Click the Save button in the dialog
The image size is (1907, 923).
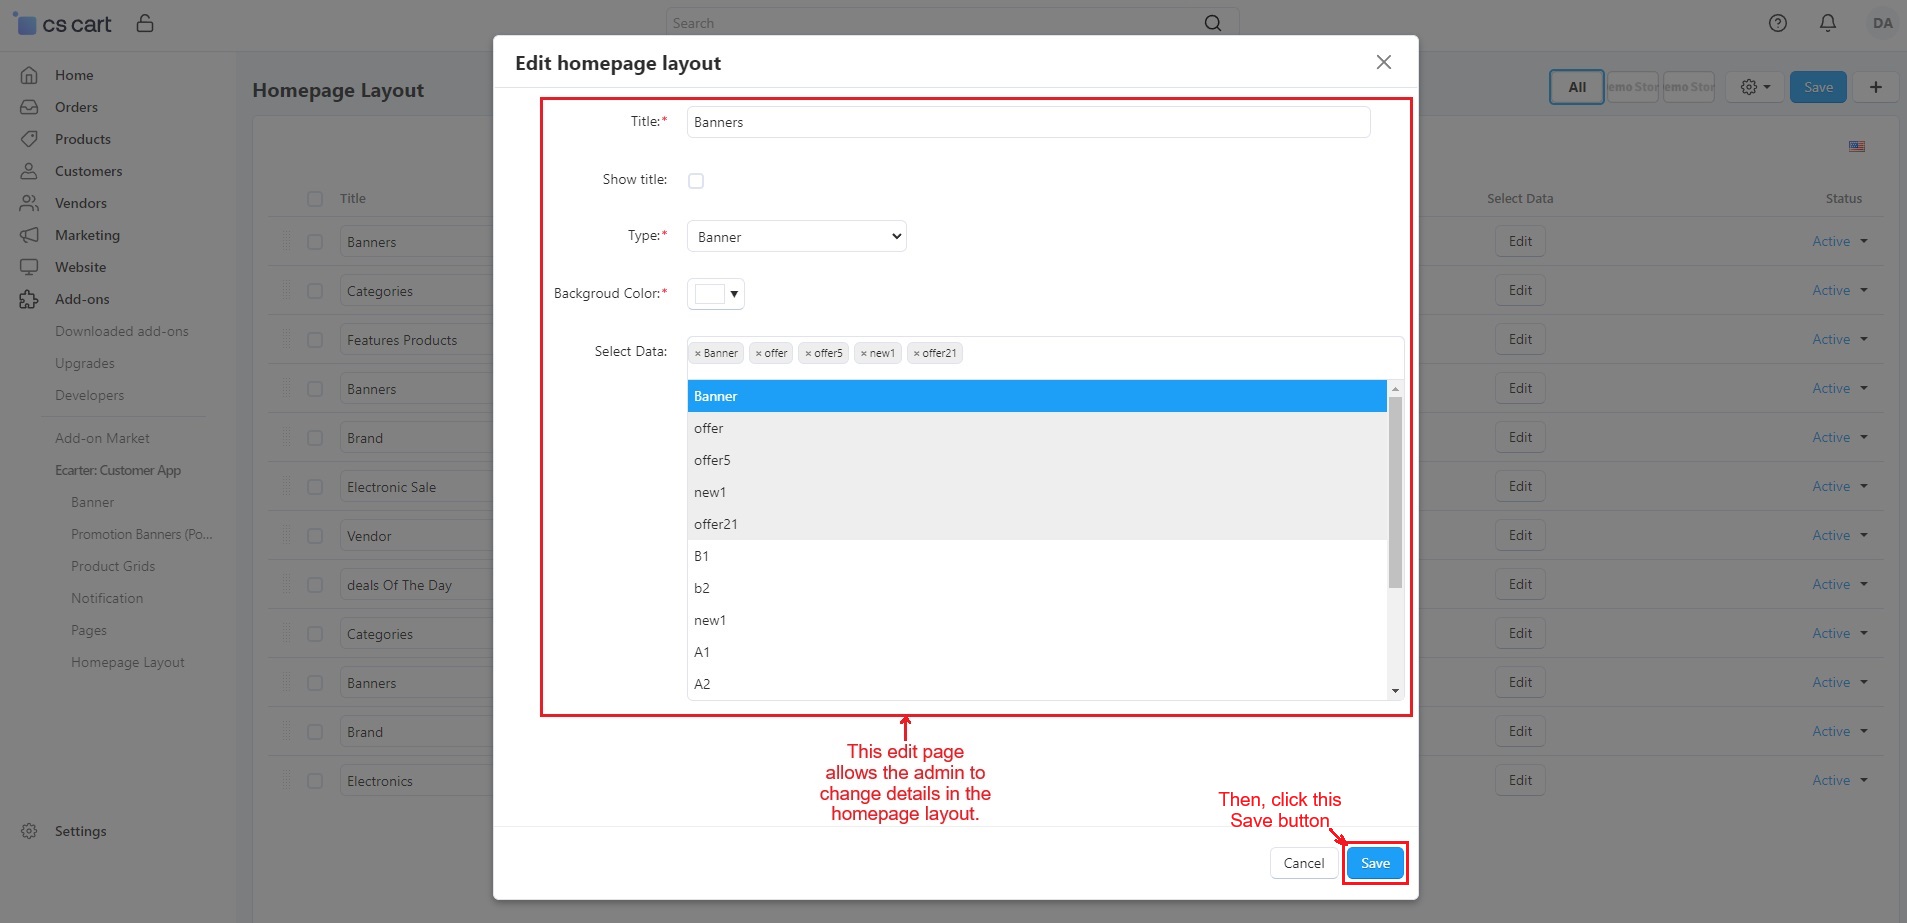pos(1374,863)
